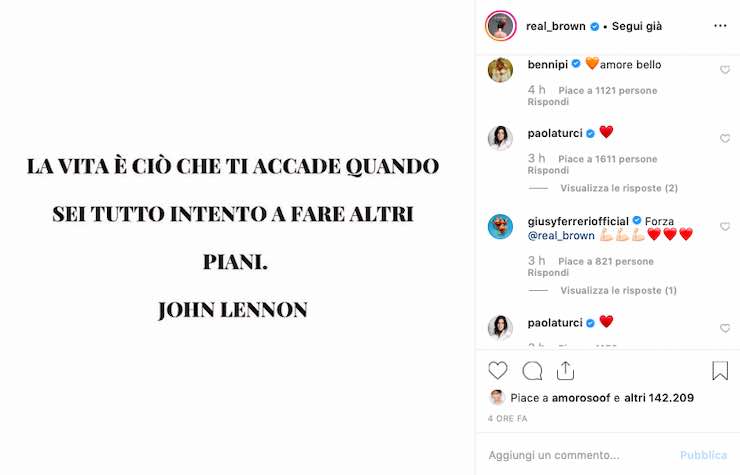Like the first paolaturci comment heart

[725, 138]
